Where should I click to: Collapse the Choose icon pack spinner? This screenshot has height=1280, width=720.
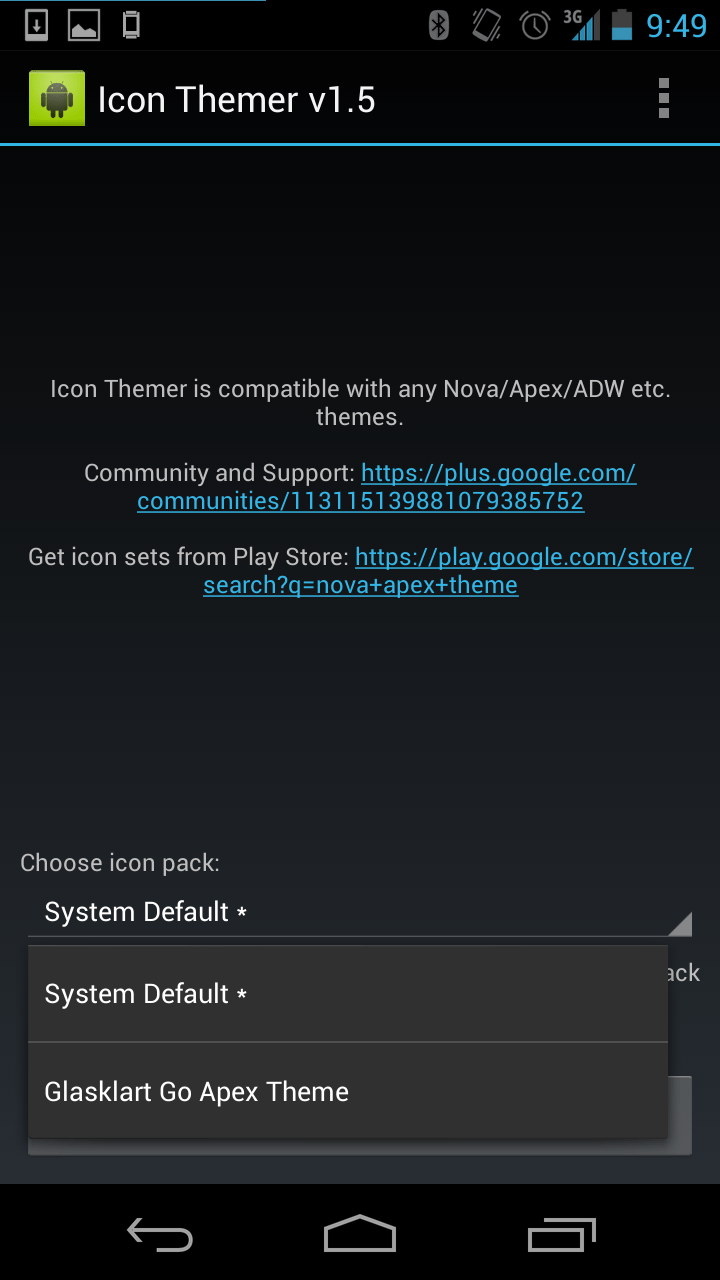click(360, 912)
